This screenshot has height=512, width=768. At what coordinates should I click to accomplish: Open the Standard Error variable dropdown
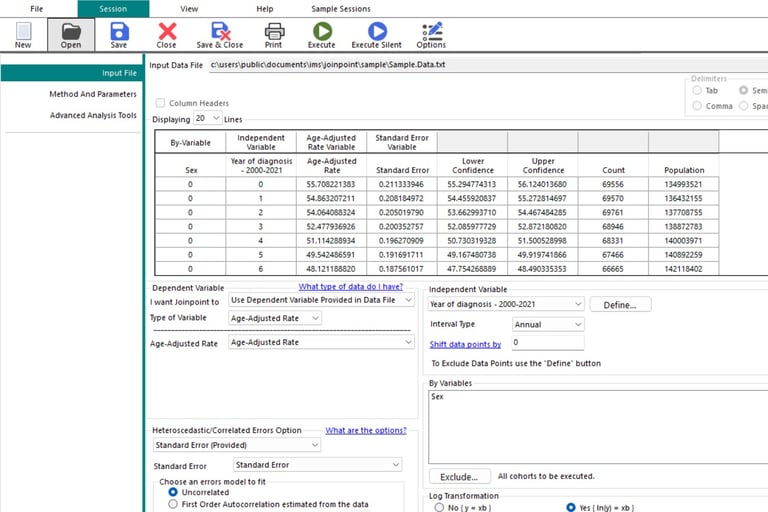(317, 464)
